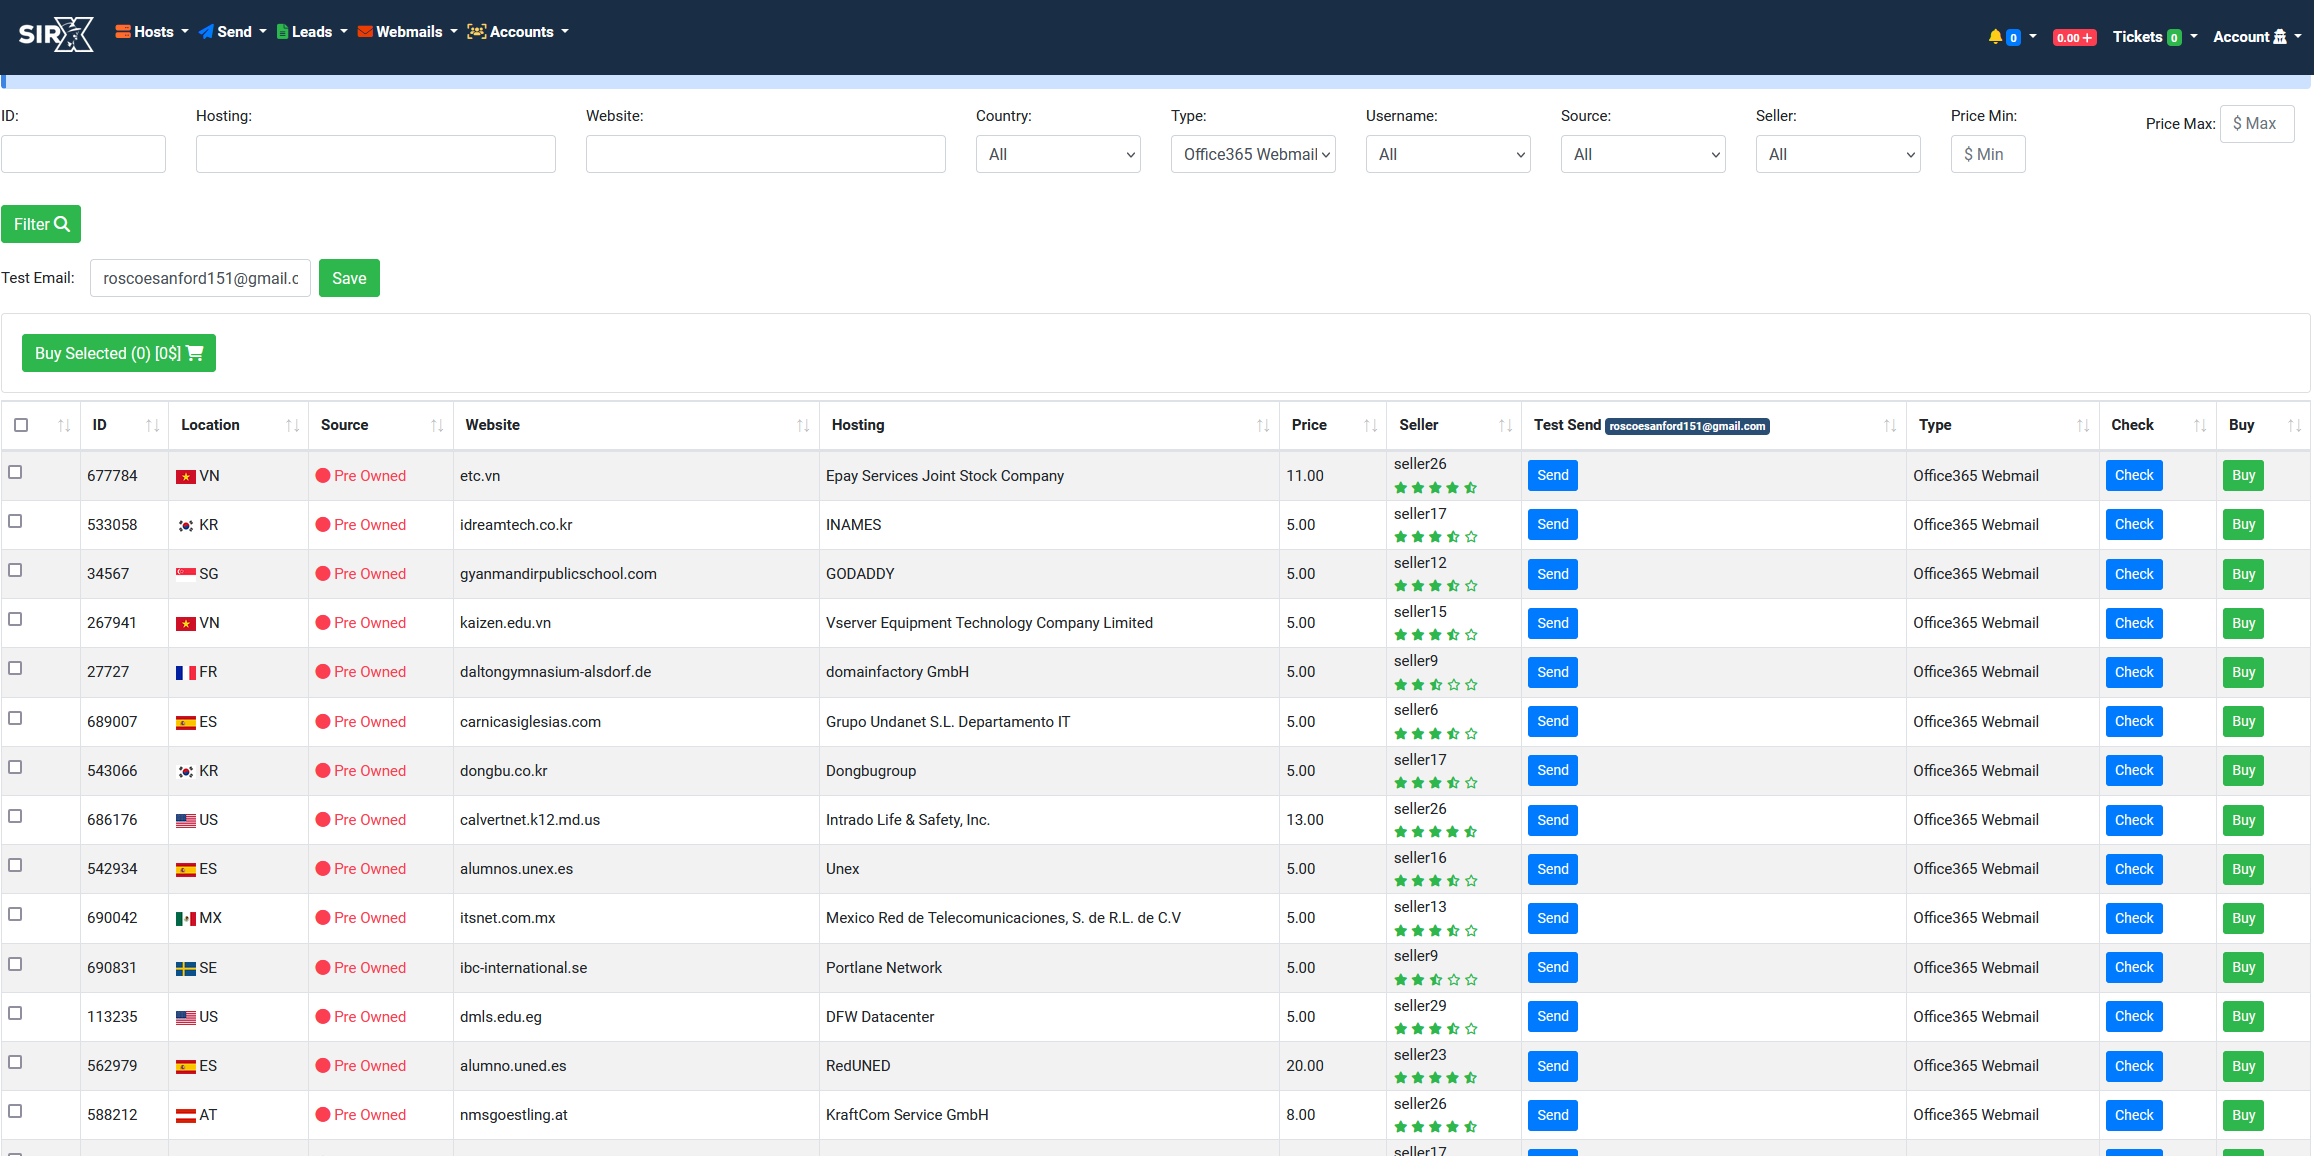Sort by Test Send column arrows
Image resolution: width=2314 pixels, height=1156 pixels.
point(1889,426)
